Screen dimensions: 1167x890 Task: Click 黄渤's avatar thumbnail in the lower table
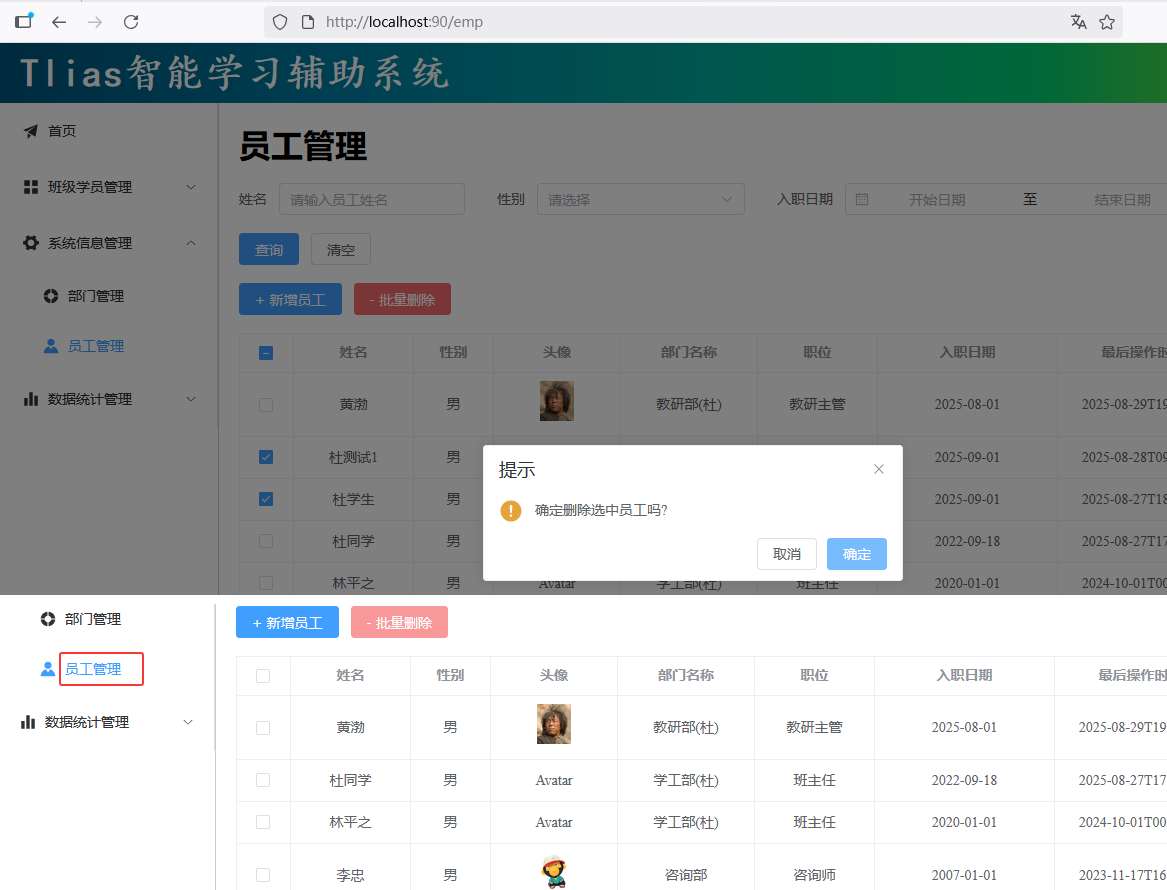point(554,724)
